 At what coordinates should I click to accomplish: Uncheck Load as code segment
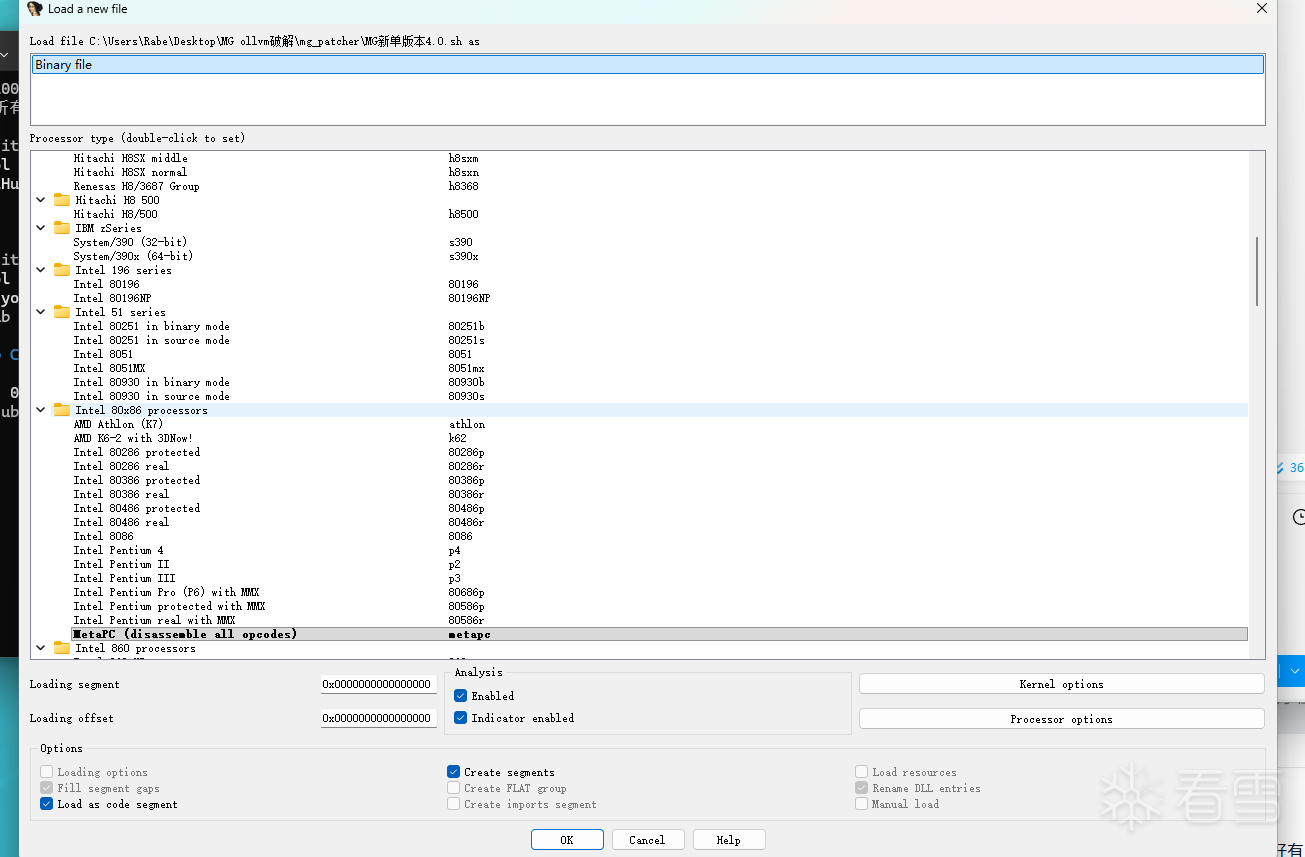pyautogui.click(x=47, y=804)
